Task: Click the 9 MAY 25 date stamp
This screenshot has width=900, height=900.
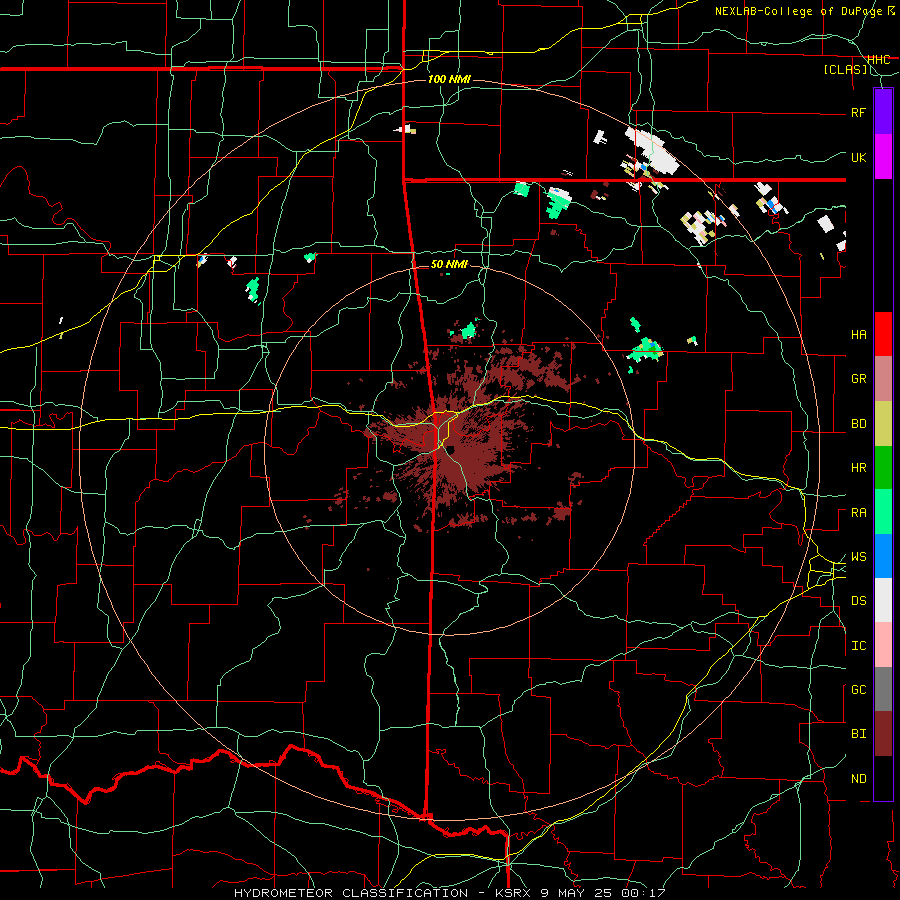Action: coord(577,893)
